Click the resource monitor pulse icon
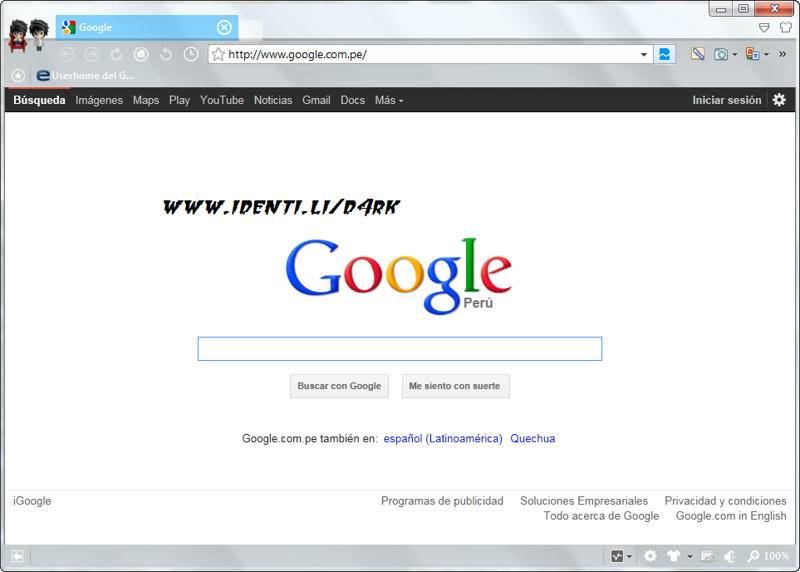Screen dimensions: 800x572 pyautogui.click(x=617, y=556)
